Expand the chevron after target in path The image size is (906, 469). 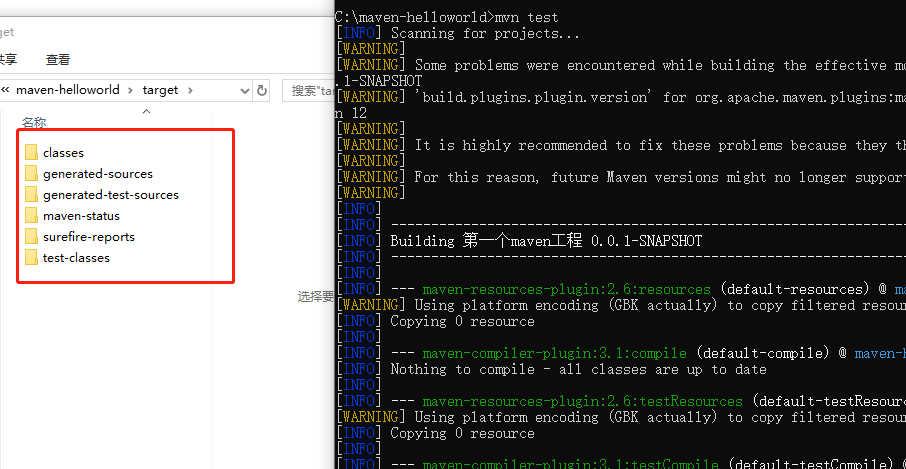[190, 91]
